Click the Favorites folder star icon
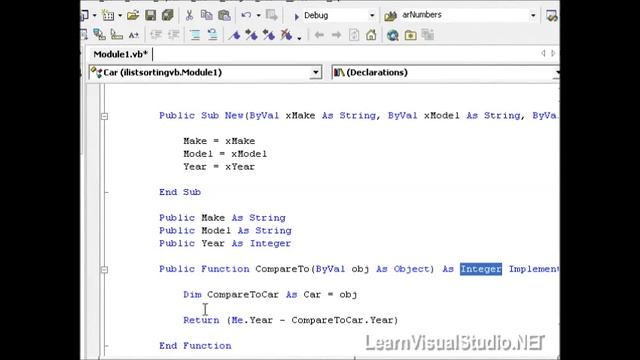The width and height of the screenshot is (640, 360). [x=410, y=36]
